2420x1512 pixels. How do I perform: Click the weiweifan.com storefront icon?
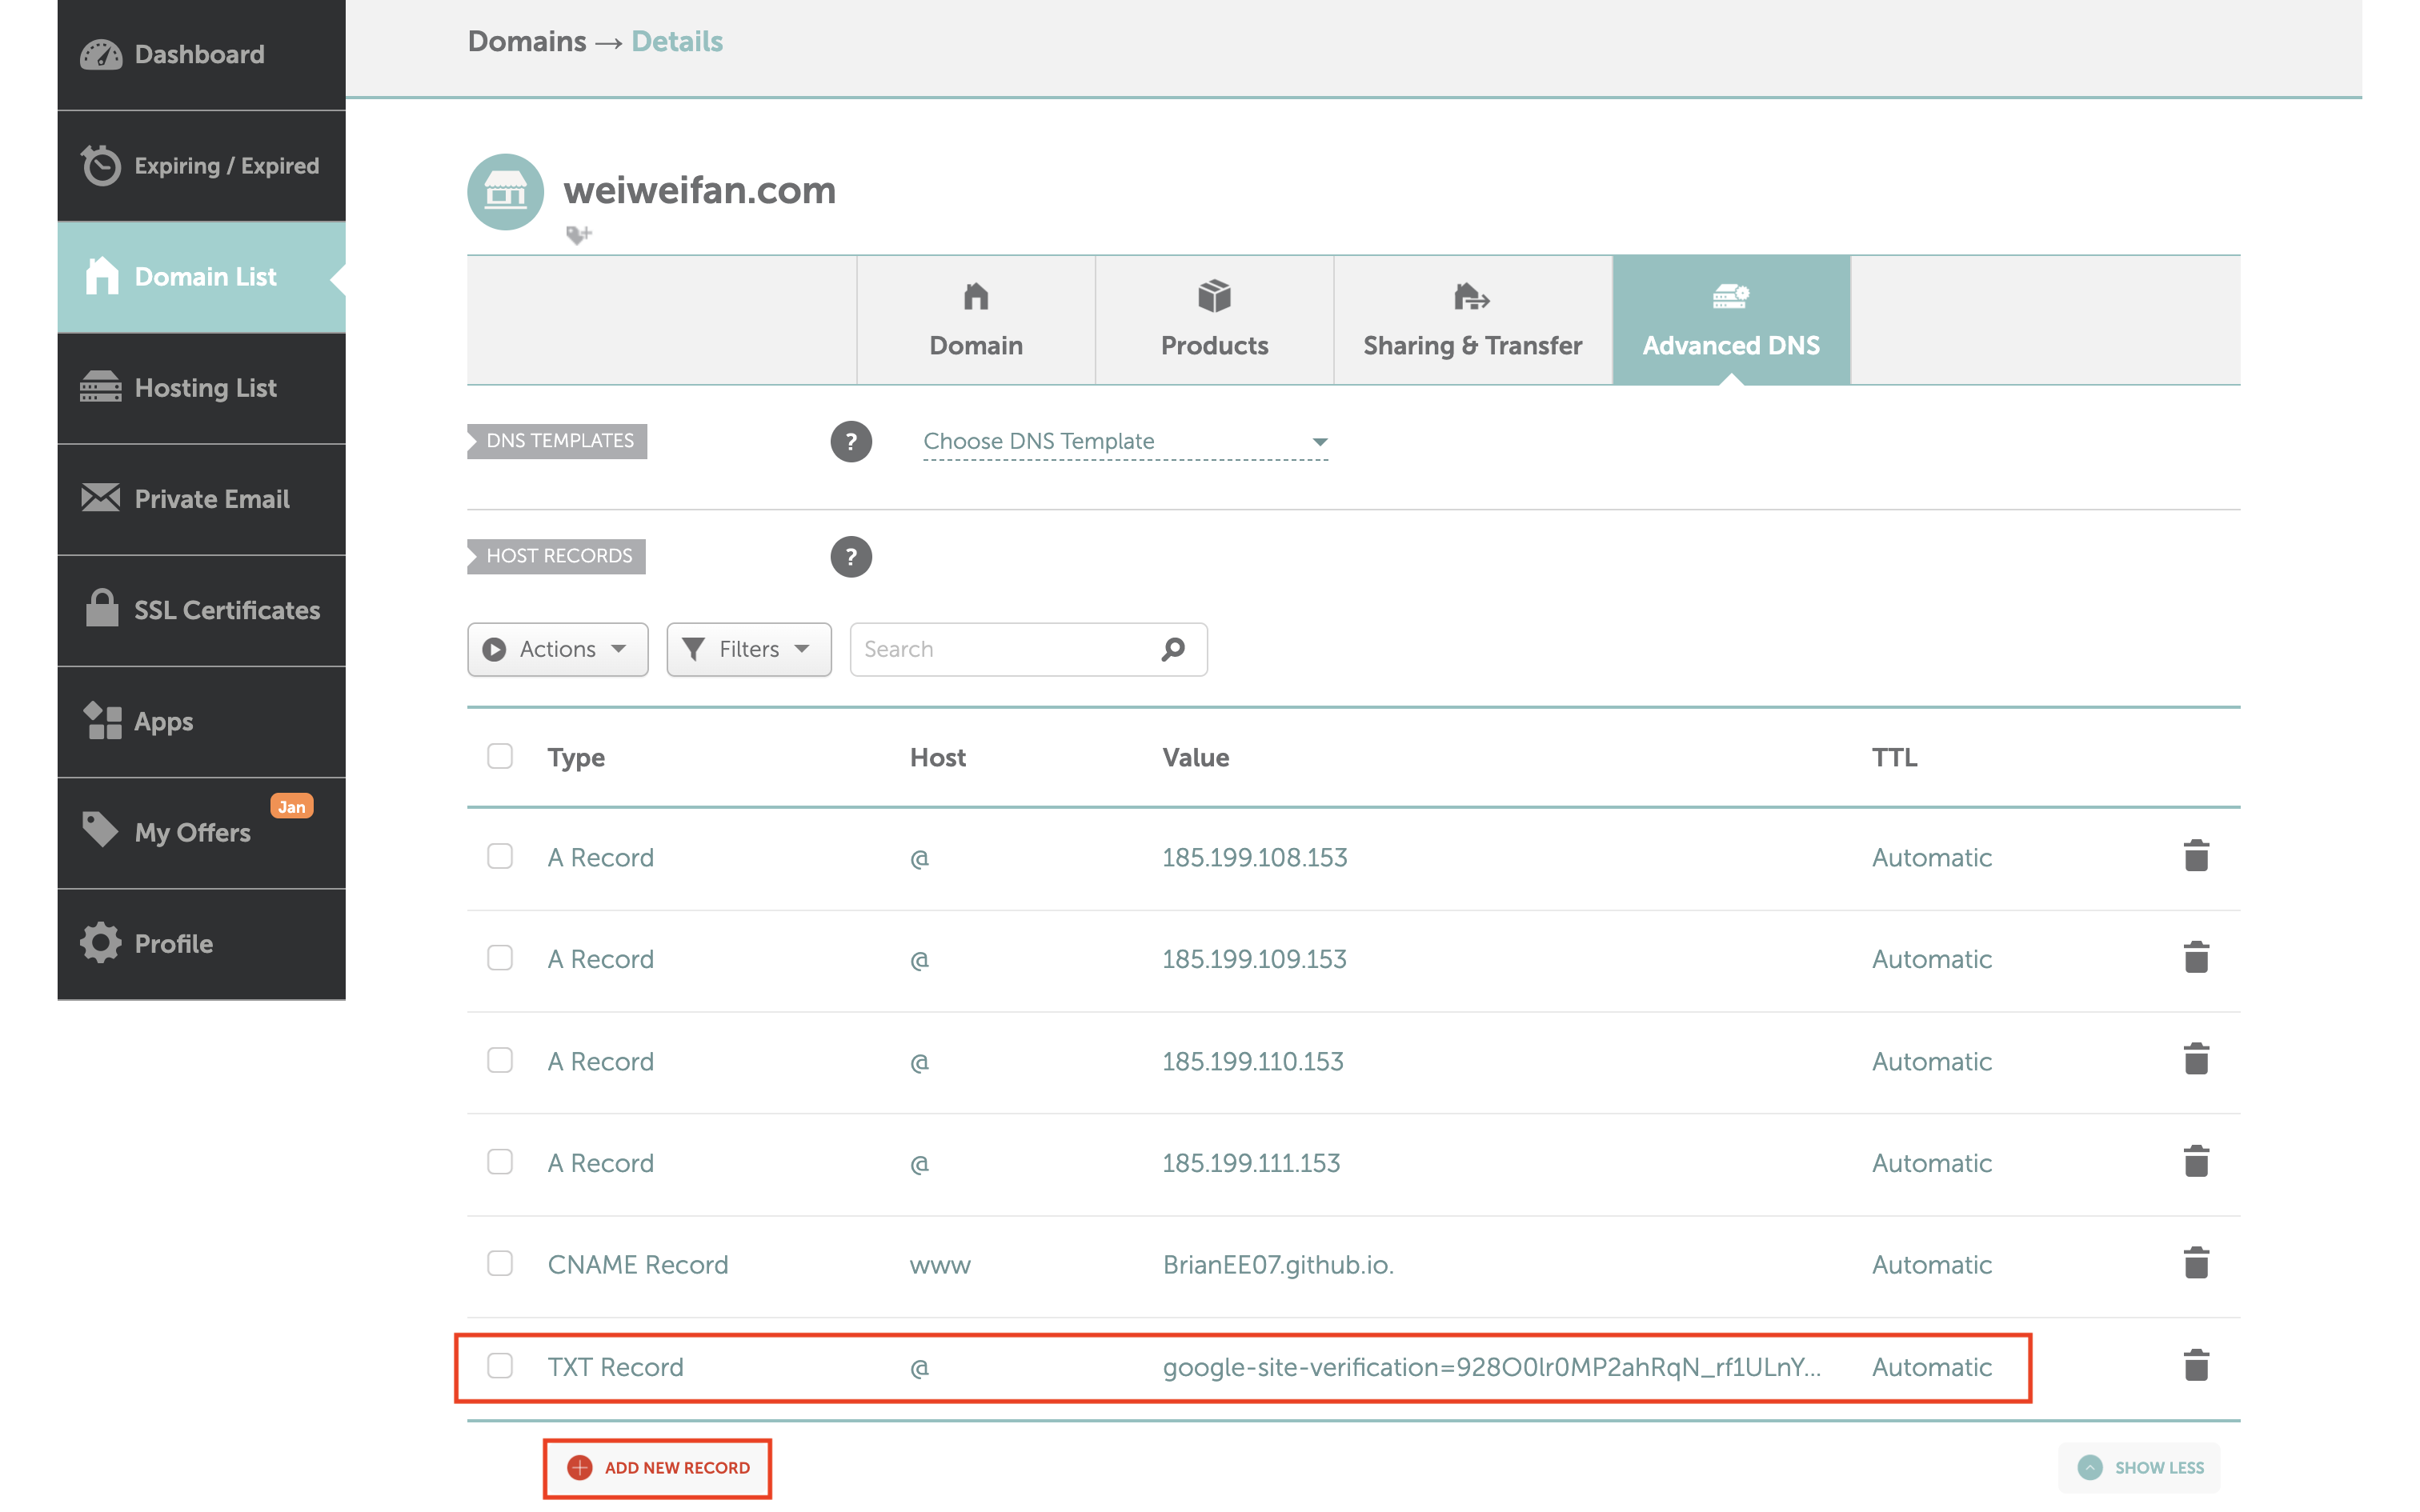[x=505, y=191]
